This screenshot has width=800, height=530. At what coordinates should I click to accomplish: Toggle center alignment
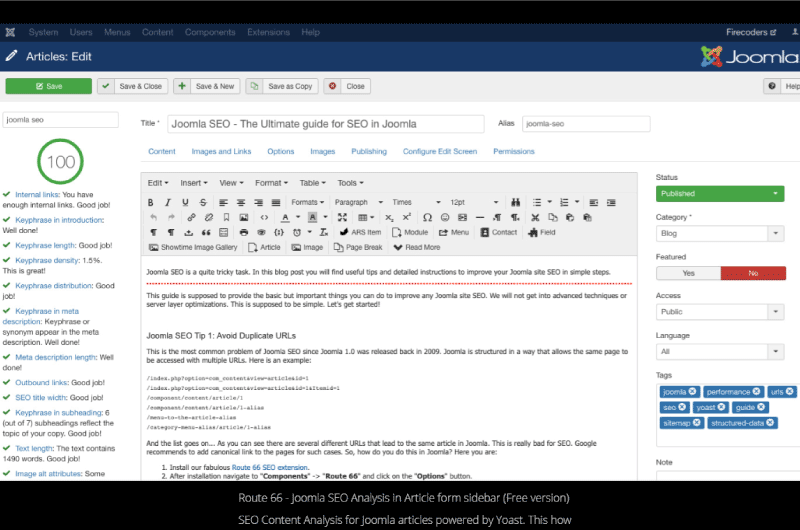point(241,203)
